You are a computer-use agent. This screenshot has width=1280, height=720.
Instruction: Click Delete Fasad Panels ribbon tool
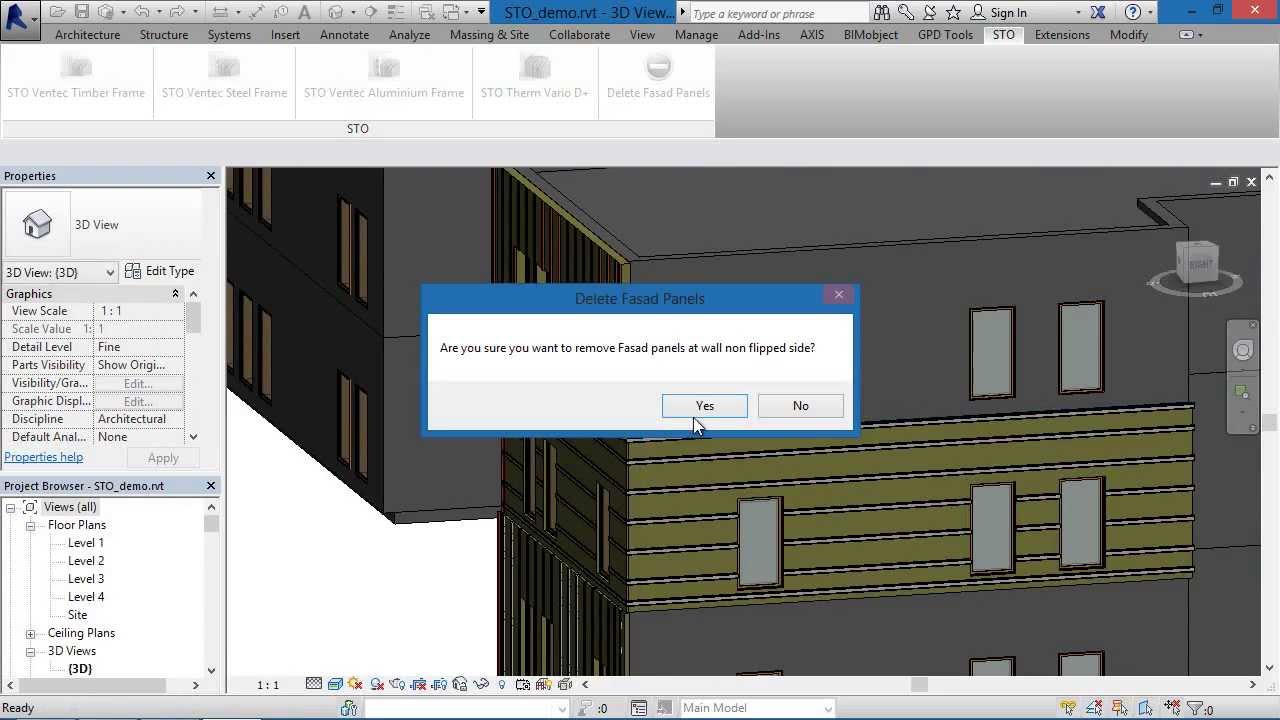[658, 78]
